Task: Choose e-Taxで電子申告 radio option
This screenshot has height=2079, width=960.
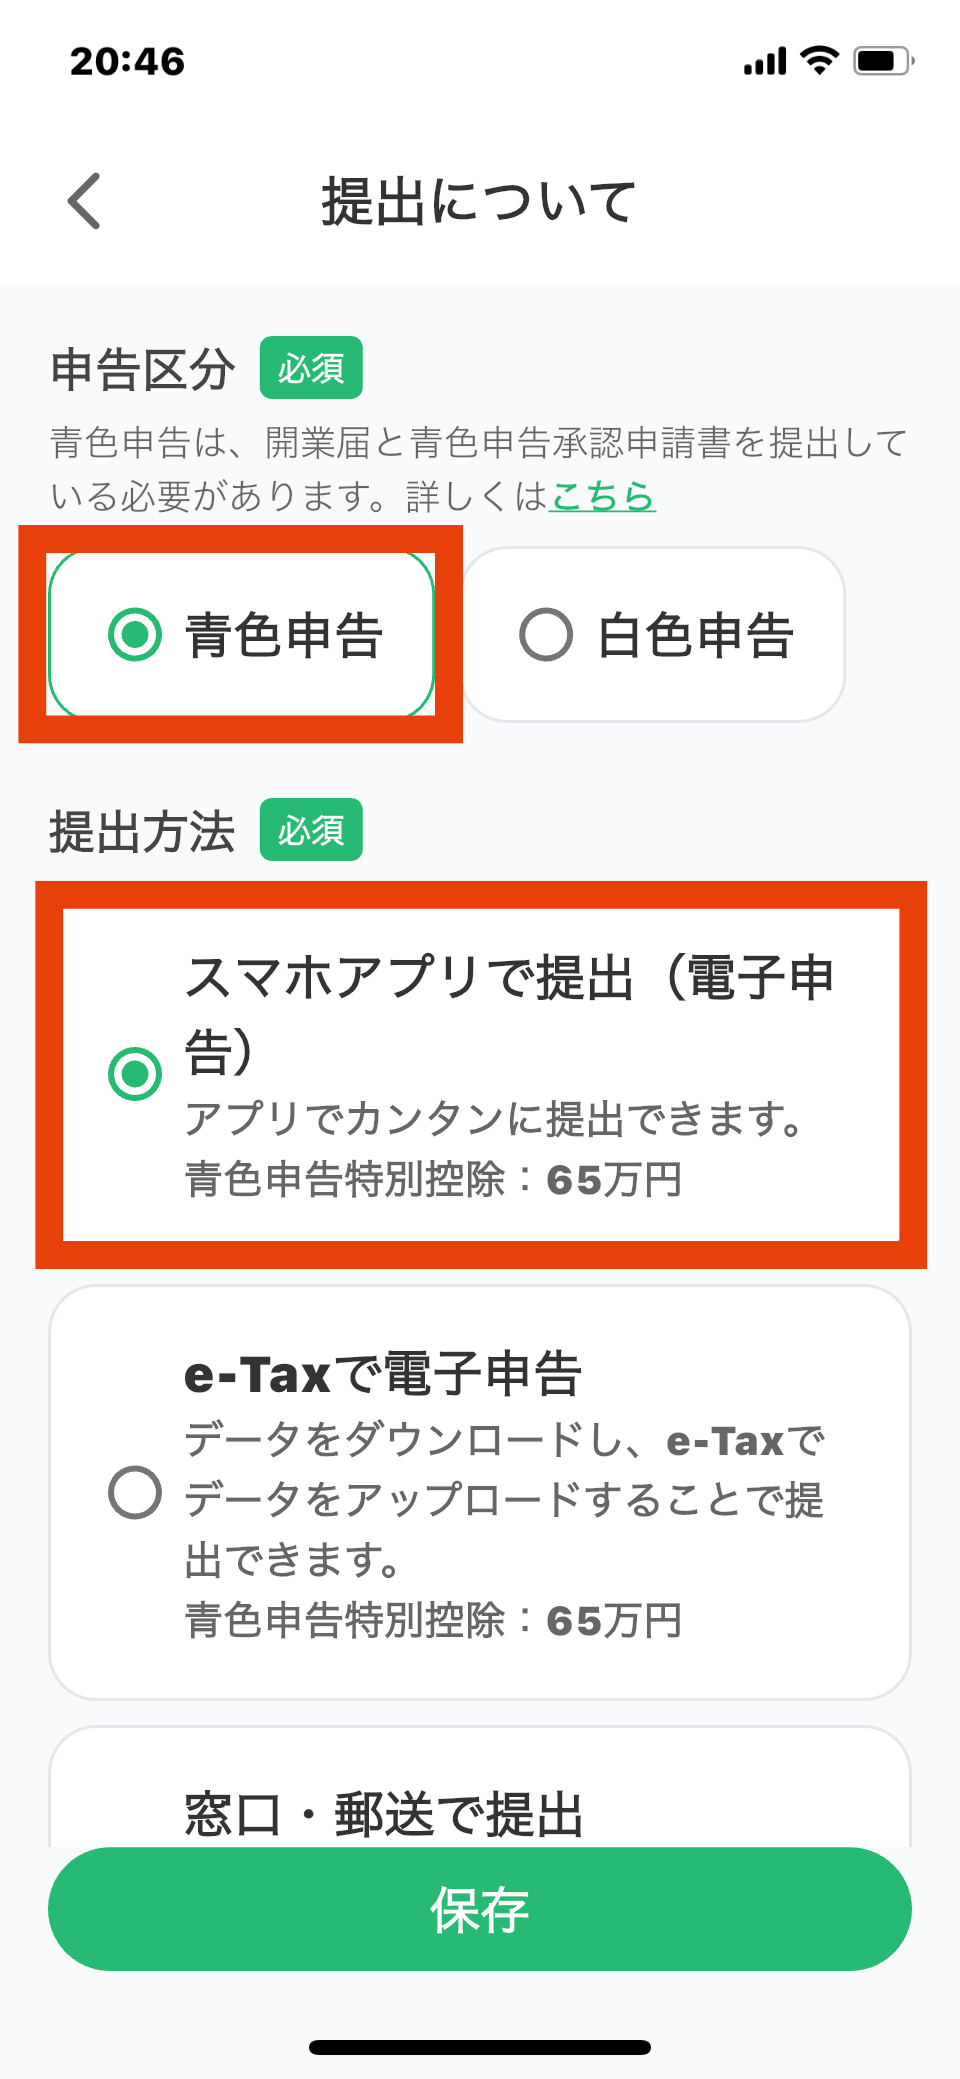Action: pos(135,1492)
